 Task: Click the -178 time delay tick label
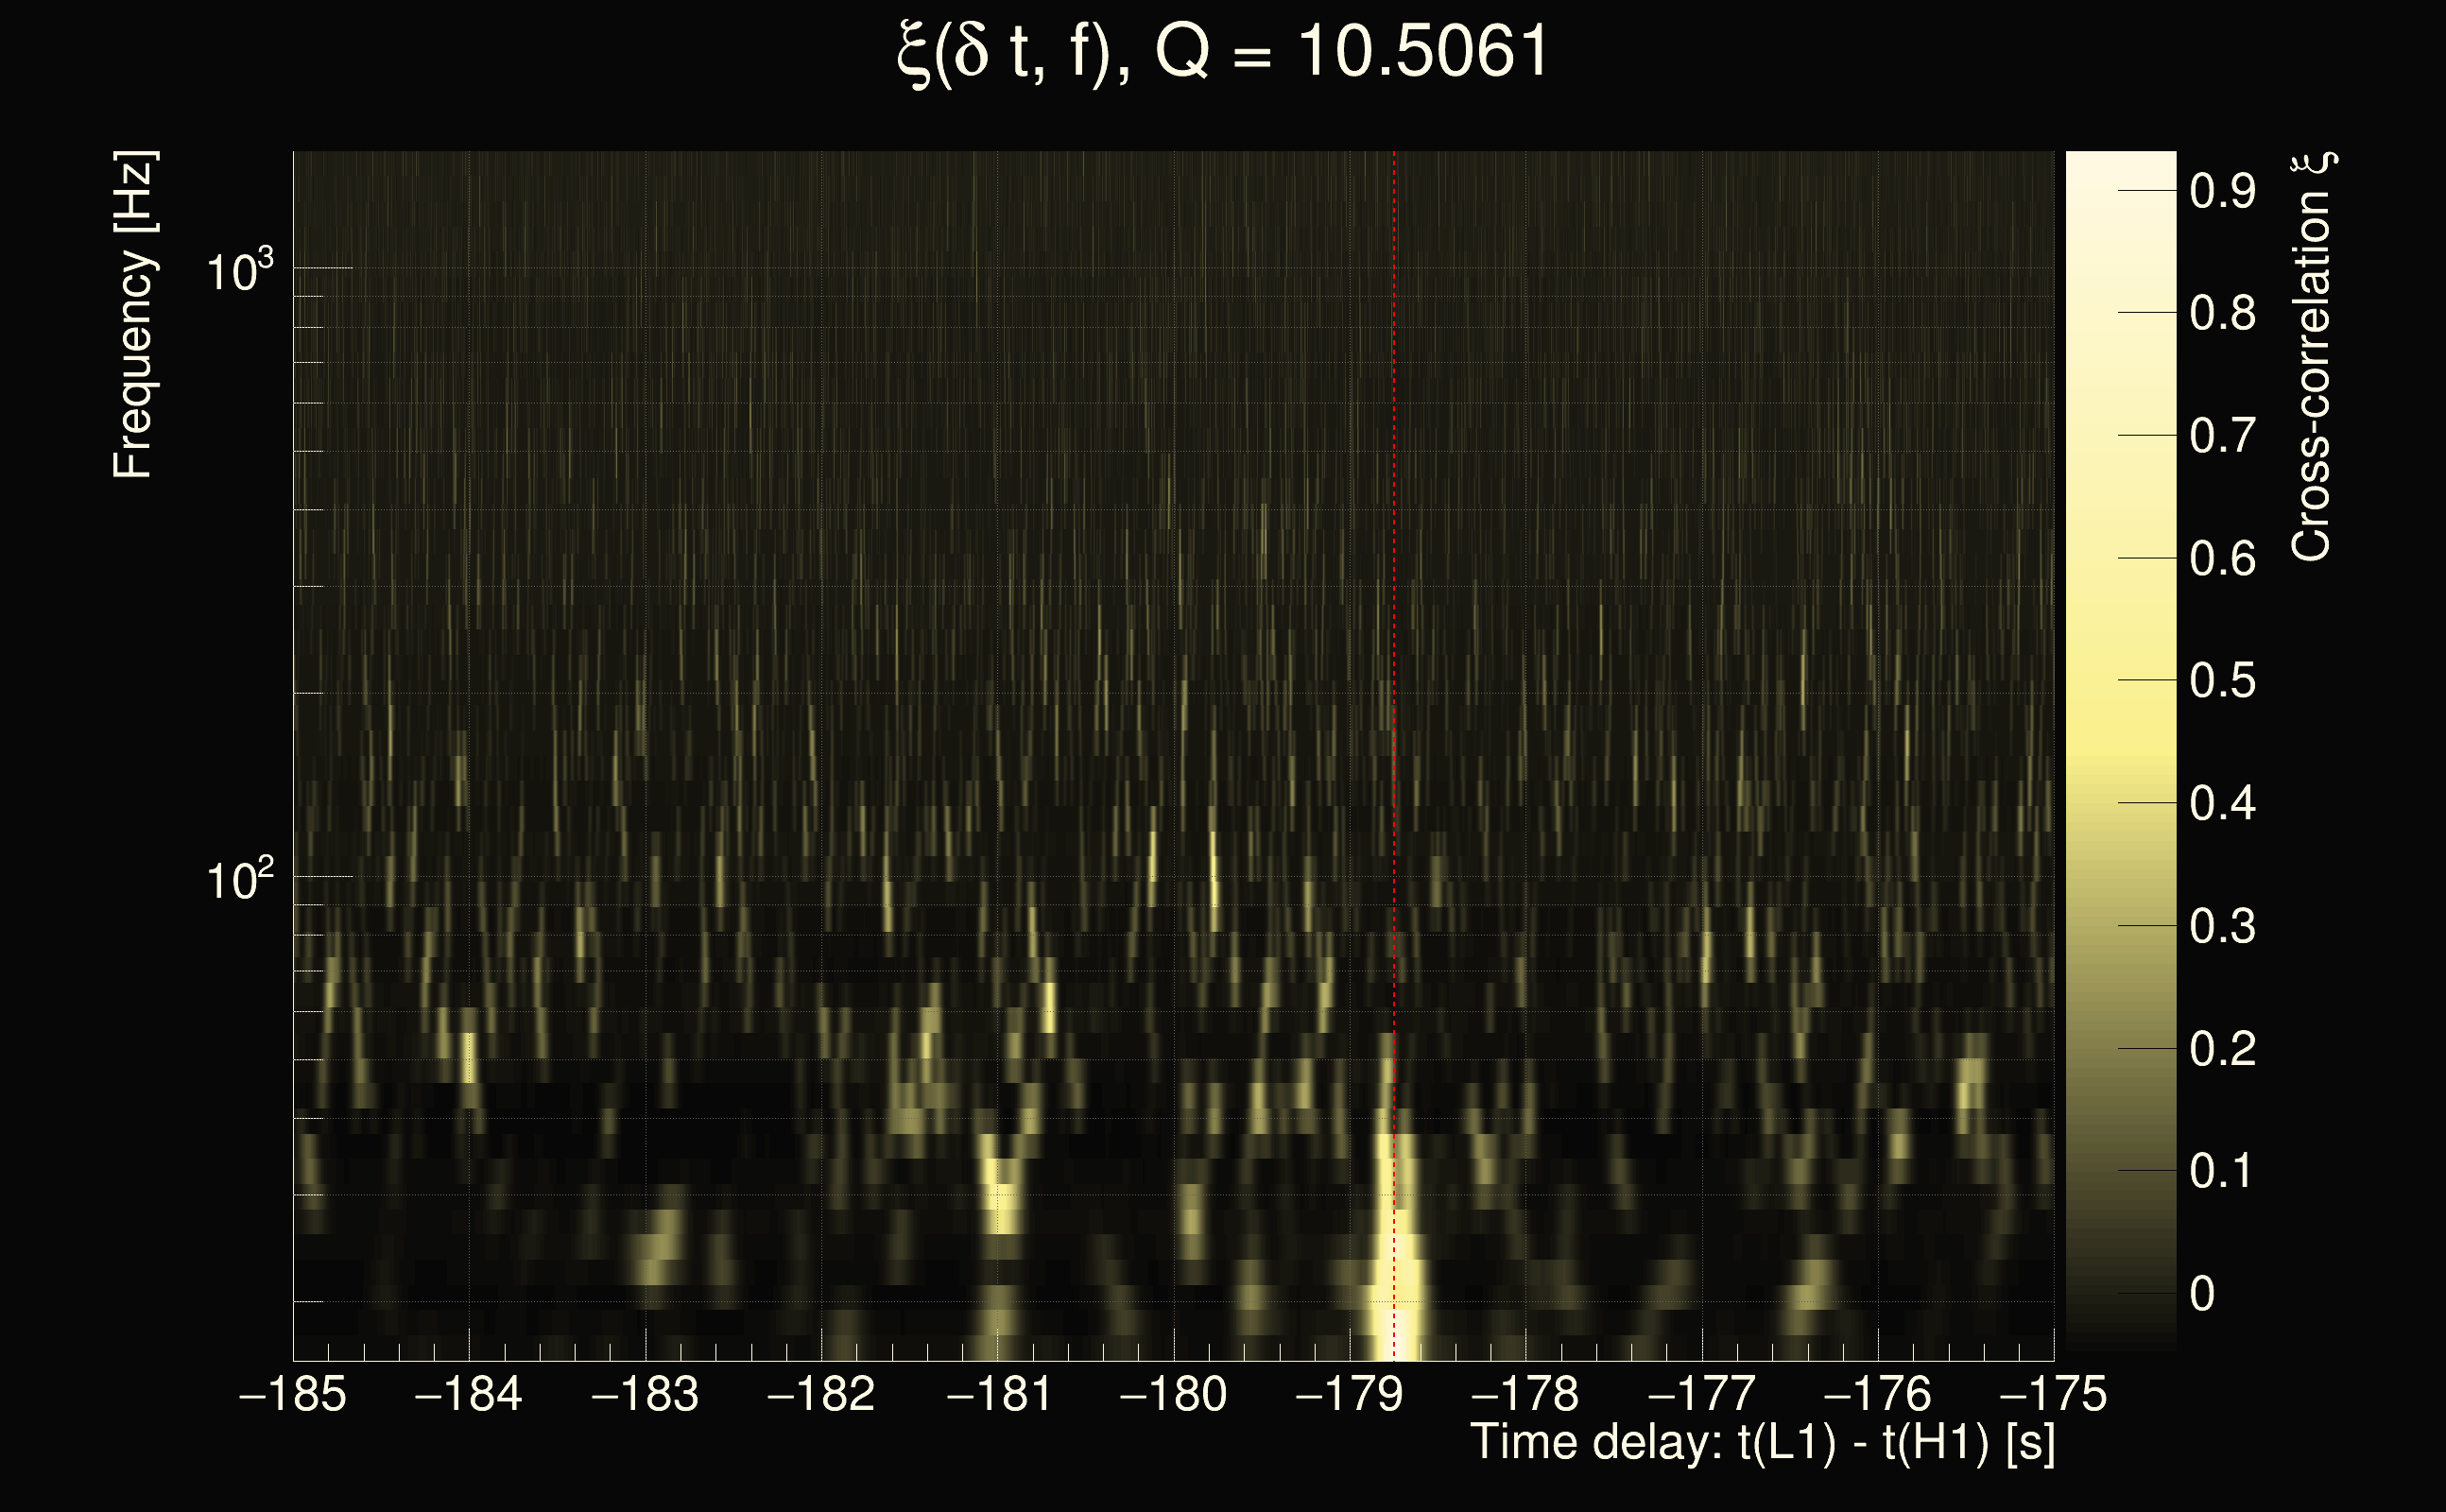1525,1394
